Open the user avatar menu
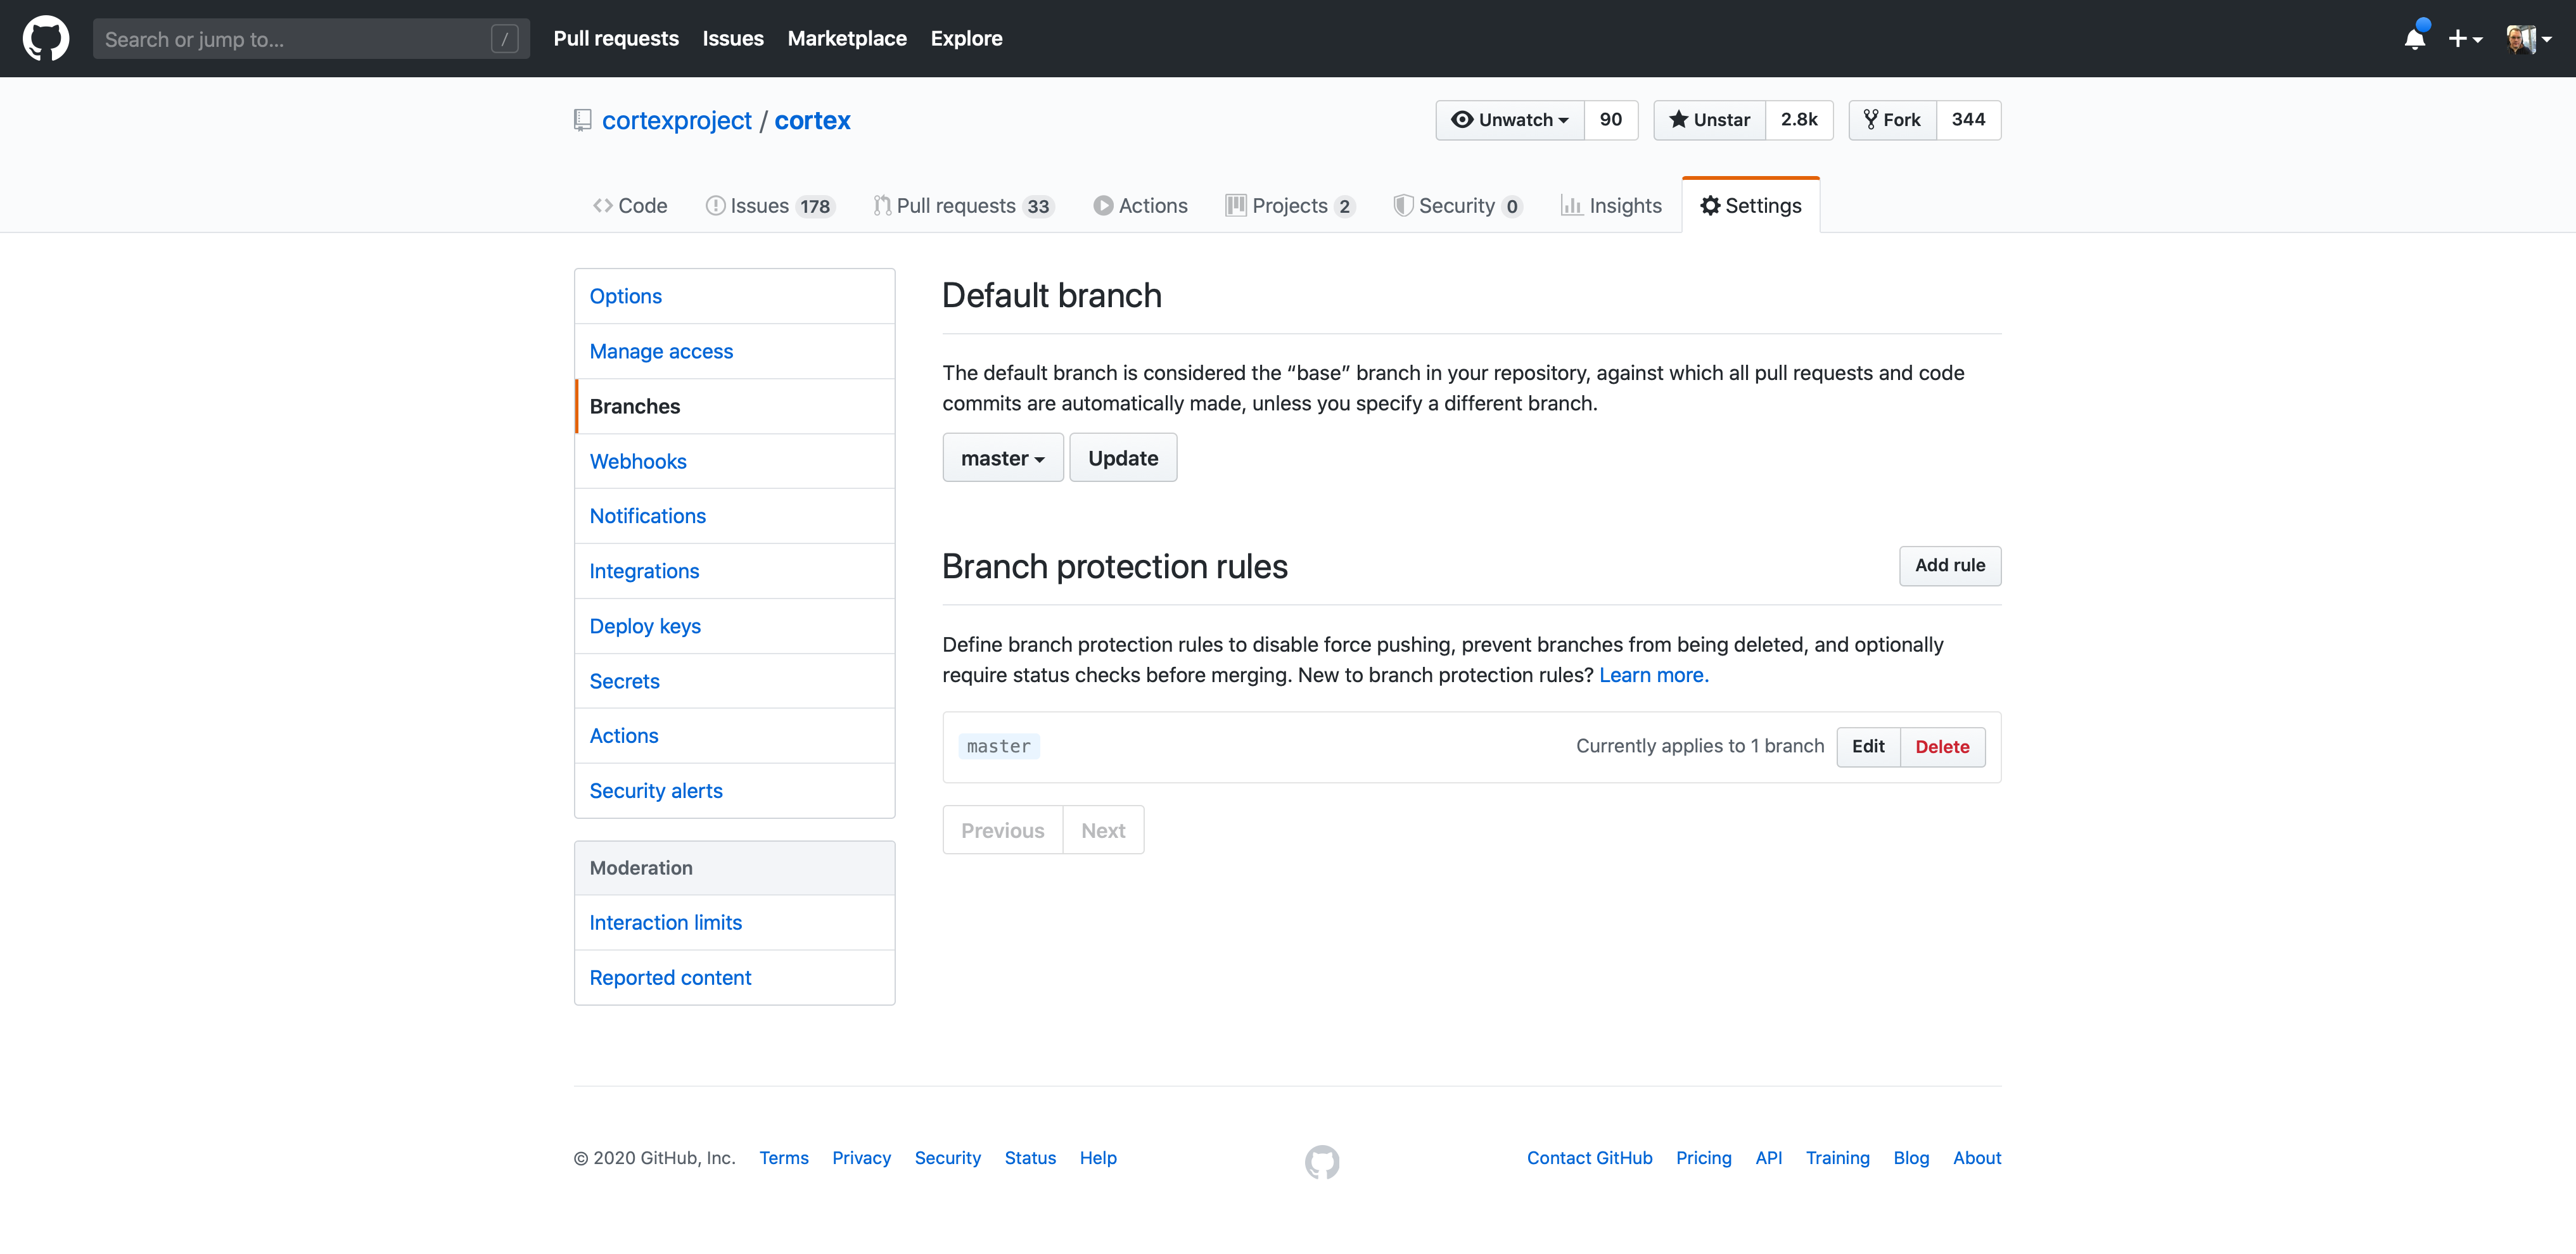Screen dimensions: 2576x1254 pyautogui.click(x=2527, y=39)
